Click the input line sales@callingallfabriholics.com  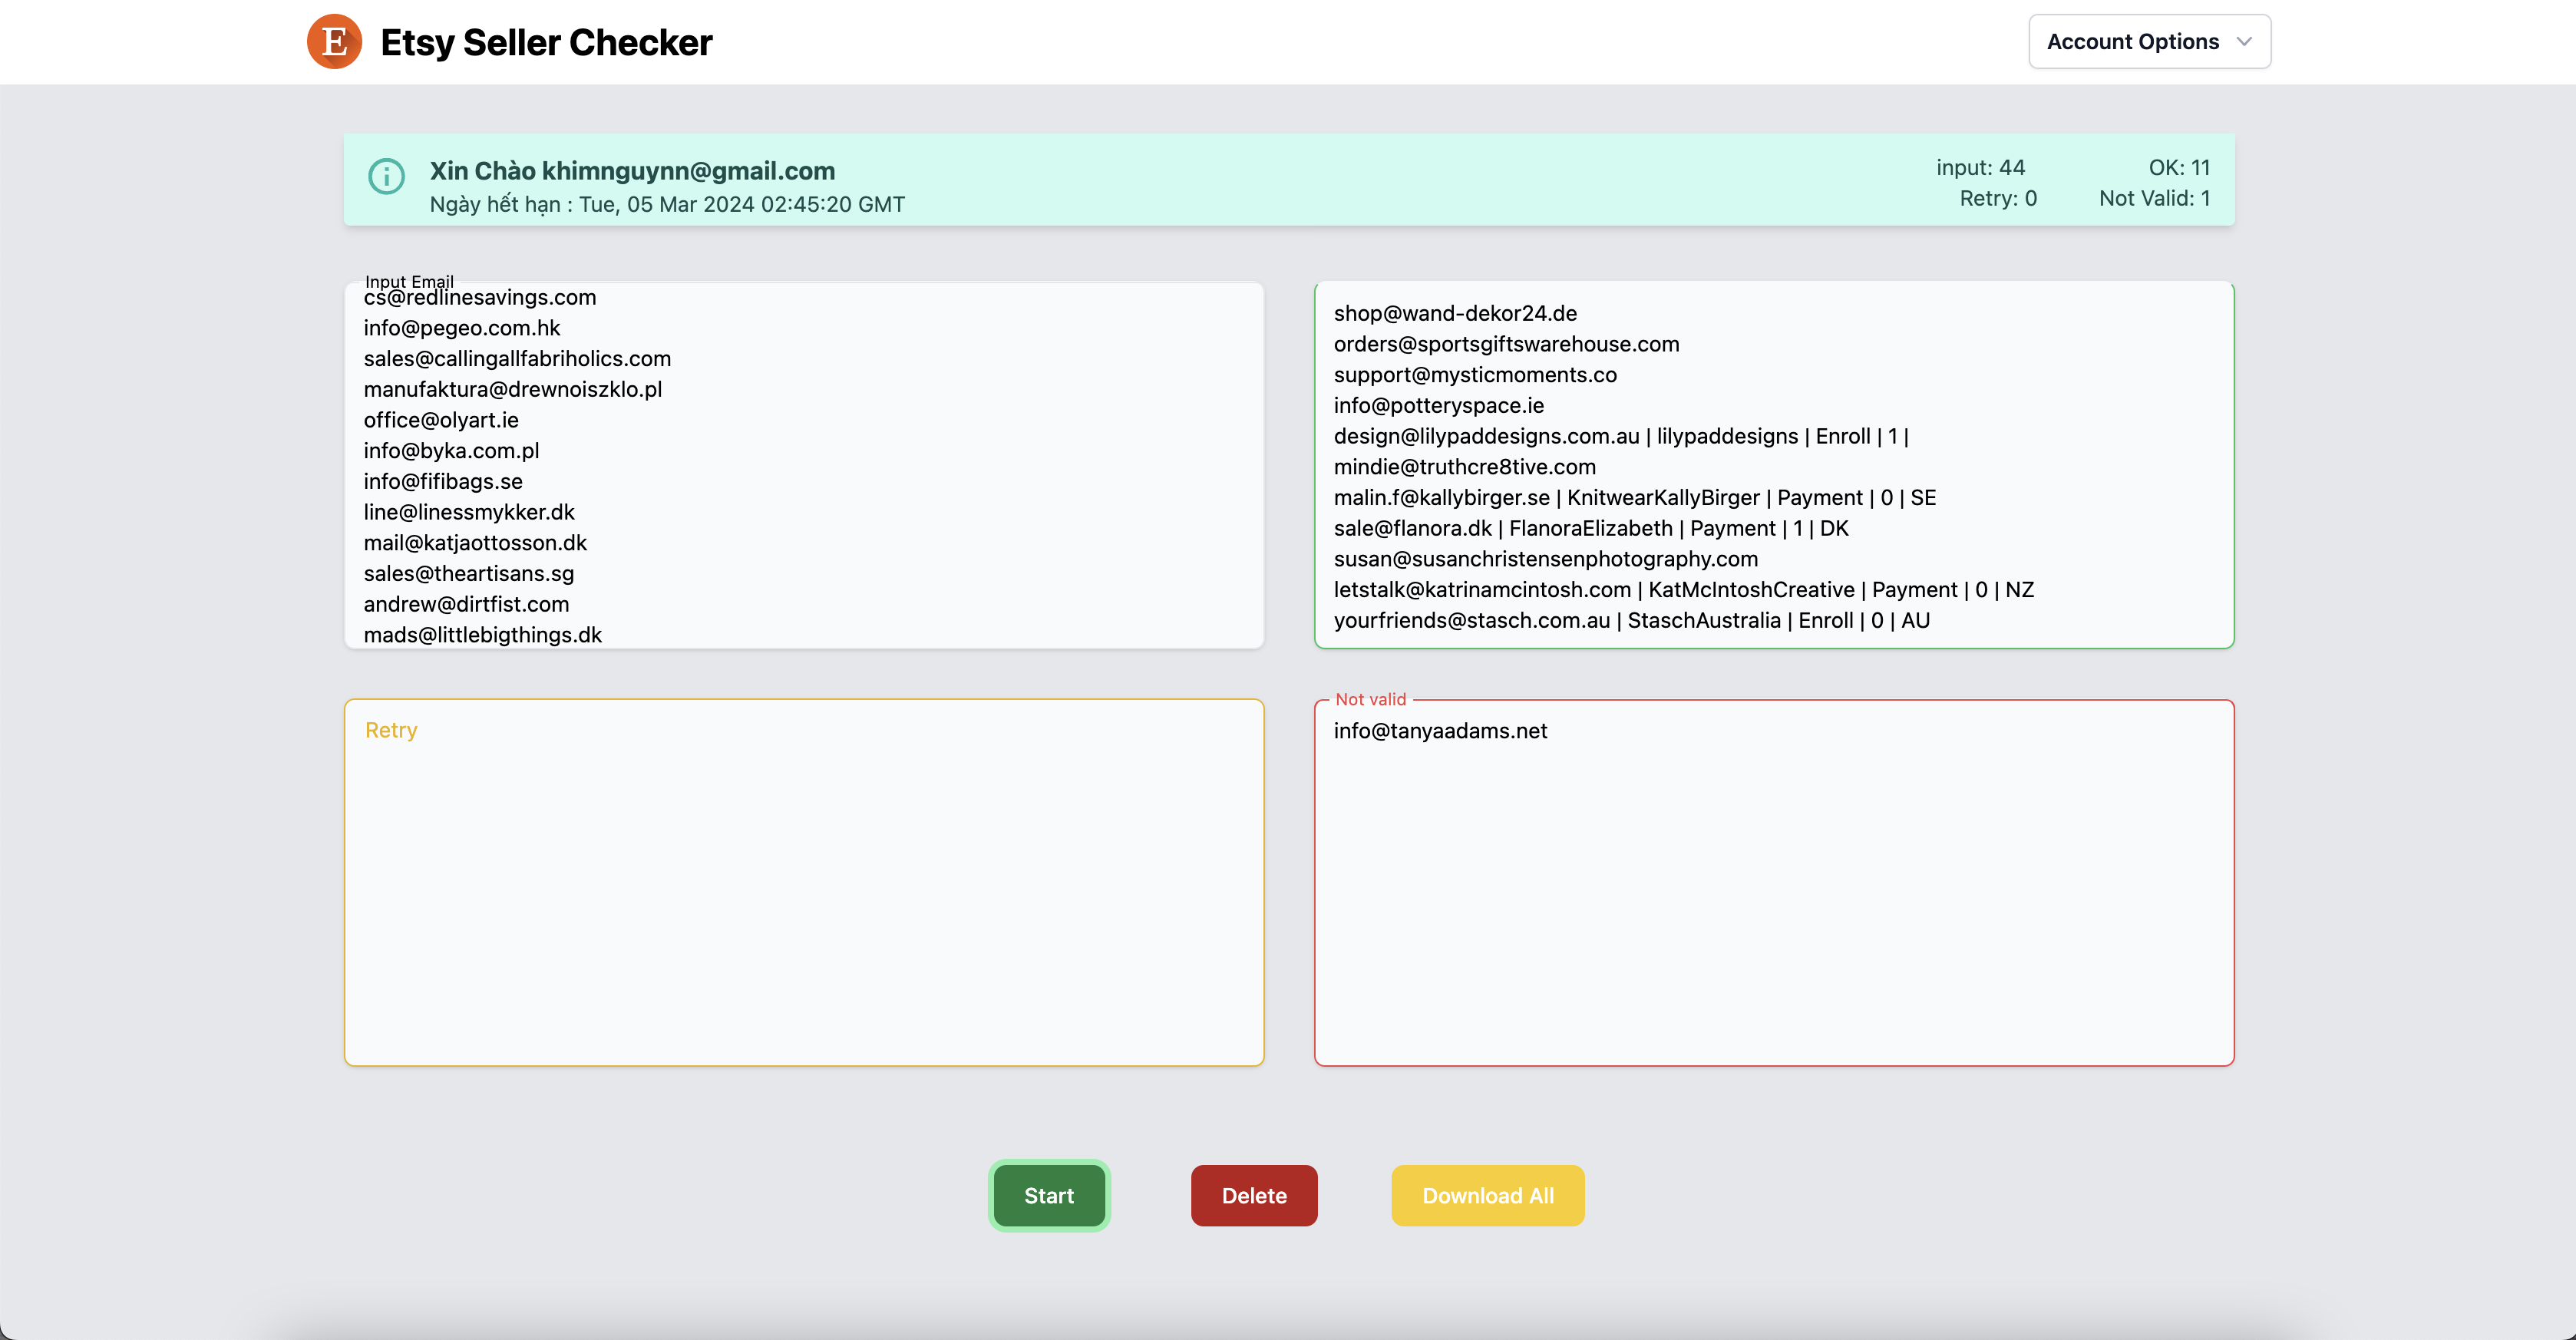pyautogui.click(x=517, y=358)
